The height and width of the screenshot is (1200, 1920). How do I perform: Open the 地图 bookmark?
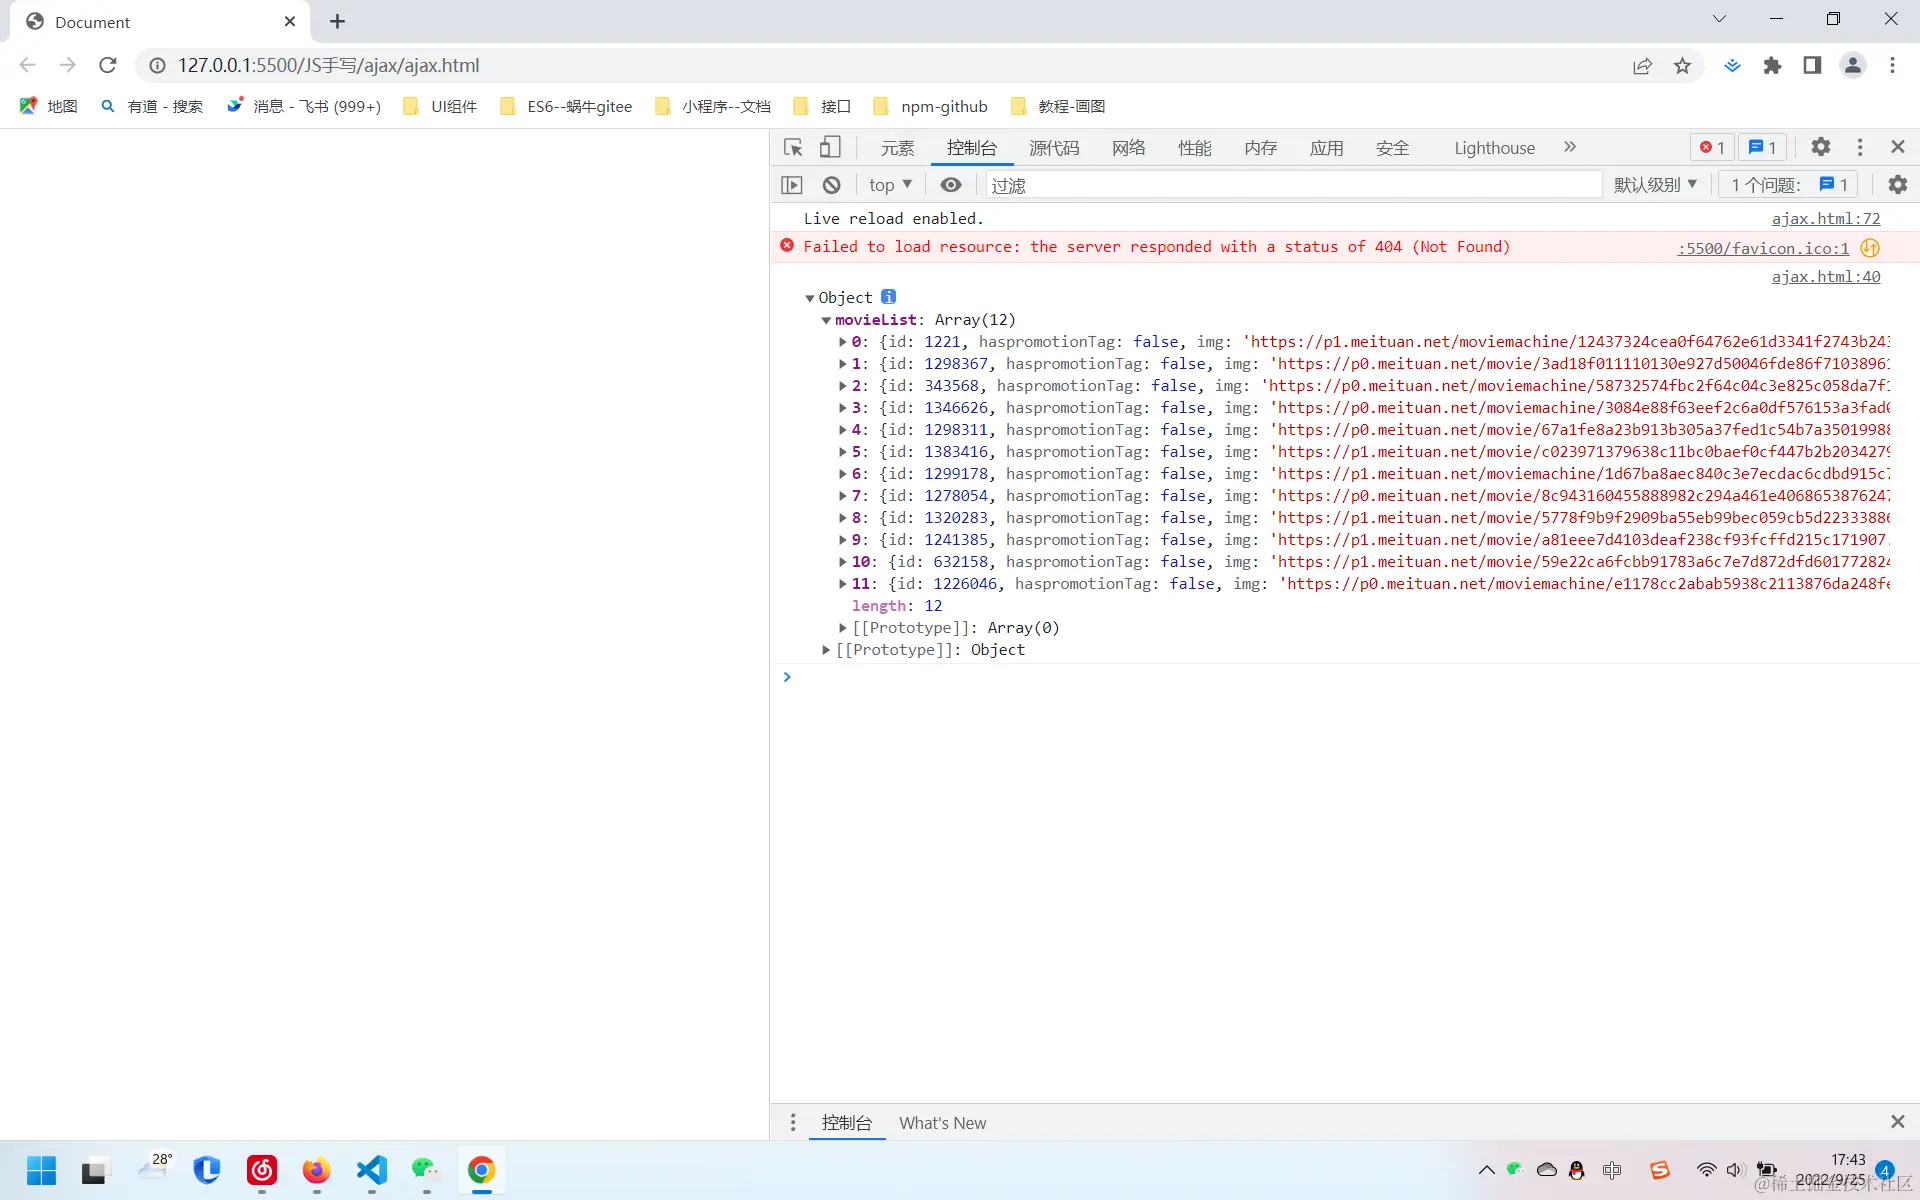pos(49,106)
